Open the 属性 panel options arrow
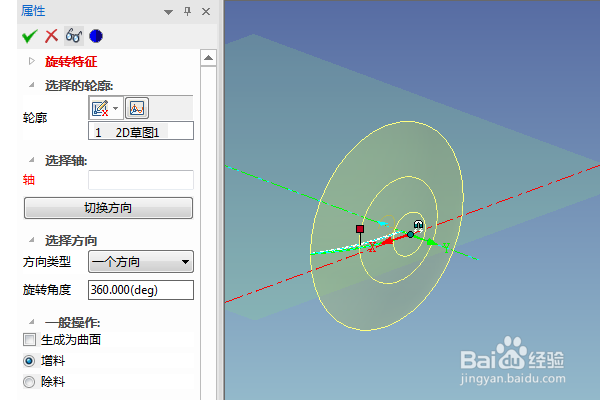 click(168, 12)
